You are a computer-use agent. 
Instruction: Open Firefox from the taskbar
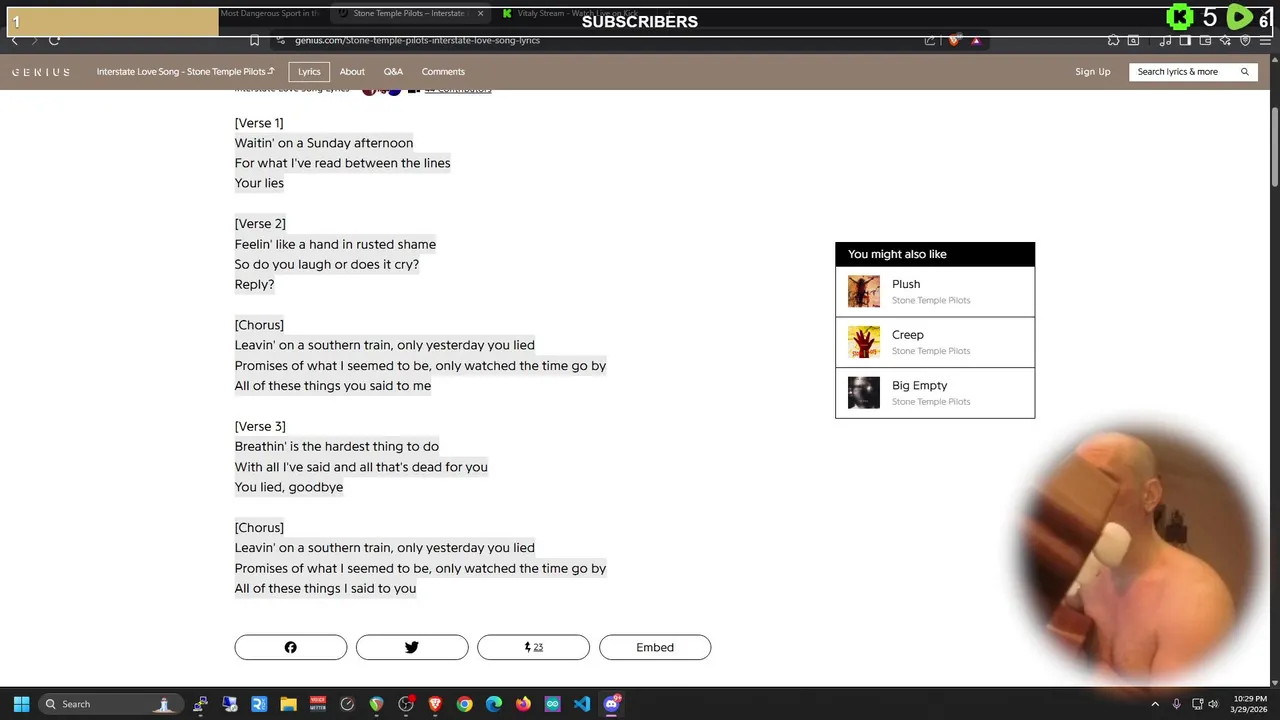523,704
